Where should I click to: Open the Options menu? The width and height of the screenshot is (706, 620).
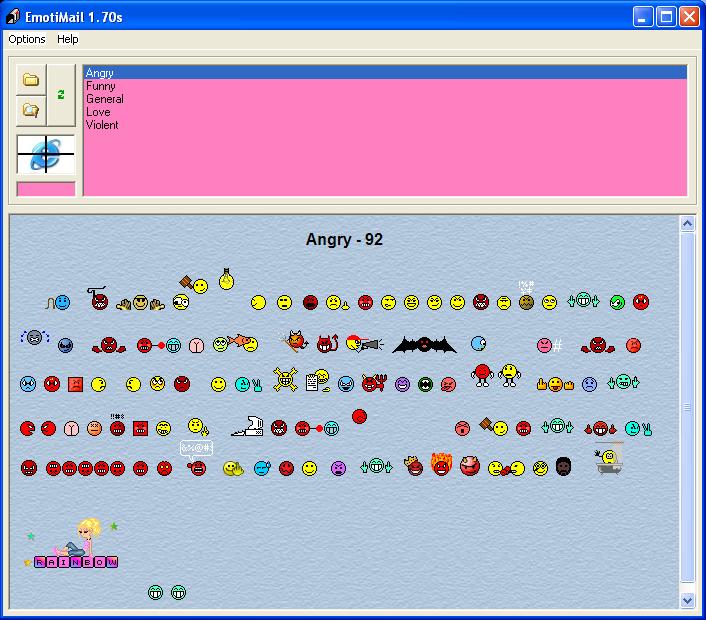tap(27, 39)
